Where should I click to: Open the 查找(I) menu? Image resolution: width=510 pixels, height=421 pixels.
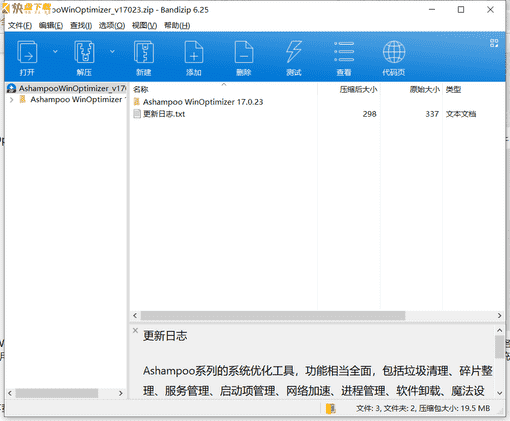pyautogui.click(x=81, y=25)
